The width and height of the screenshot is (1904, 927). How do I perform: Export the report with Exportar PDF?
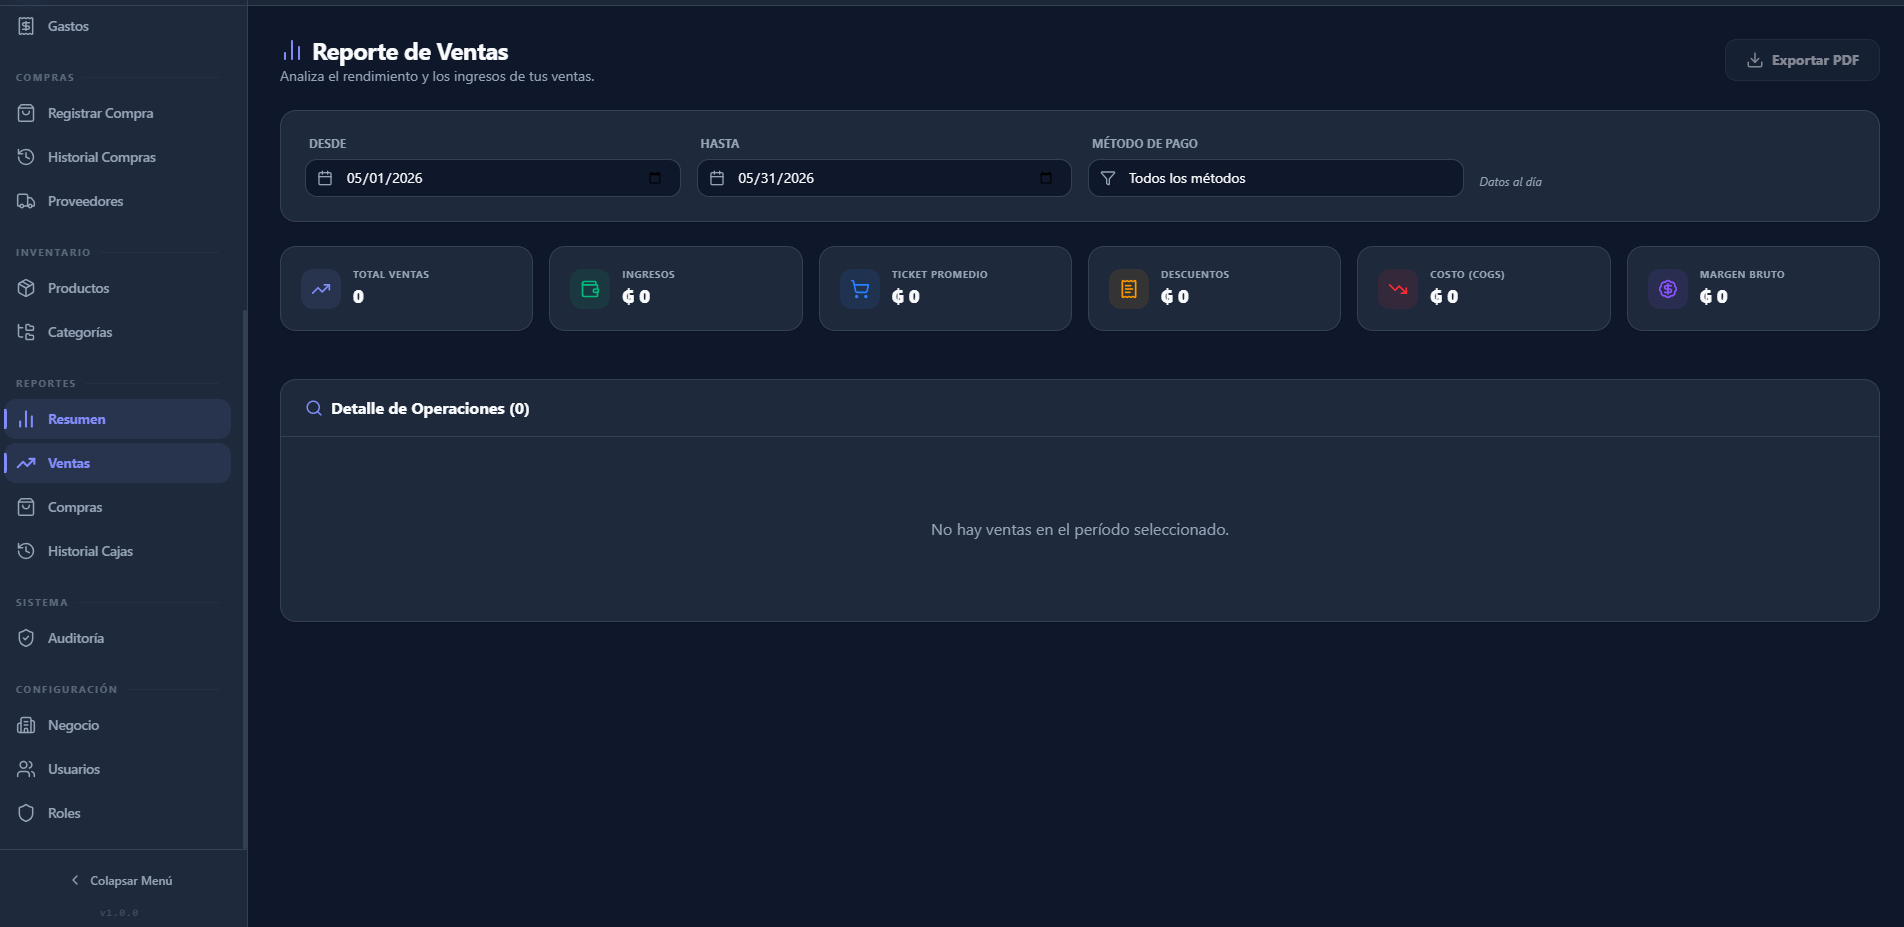point(1802,60)
